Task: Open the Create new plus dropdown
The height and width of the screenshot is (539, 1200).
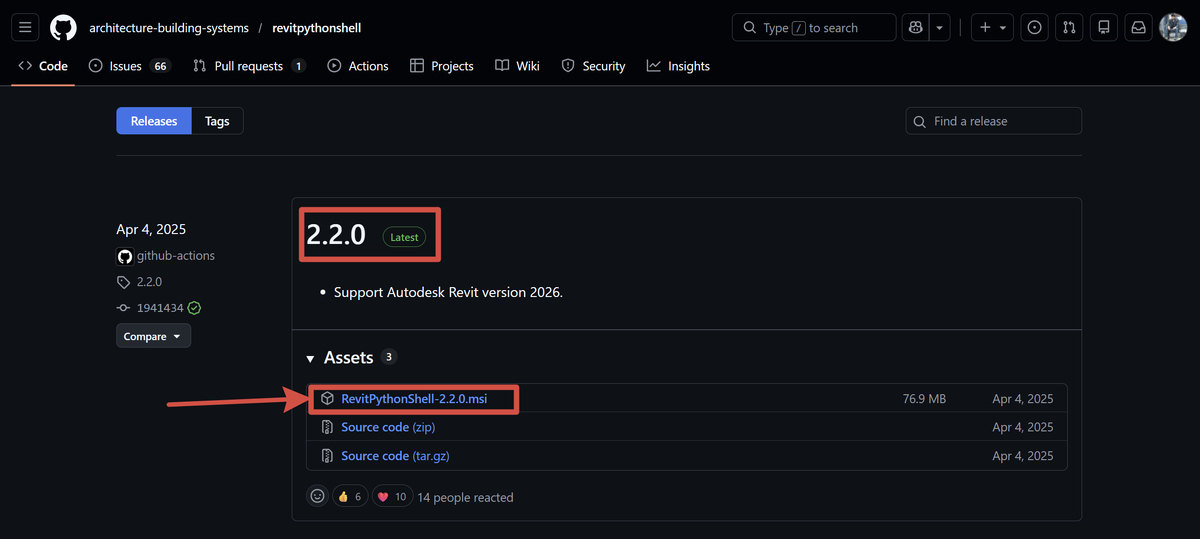Action: tap(993, 28)
